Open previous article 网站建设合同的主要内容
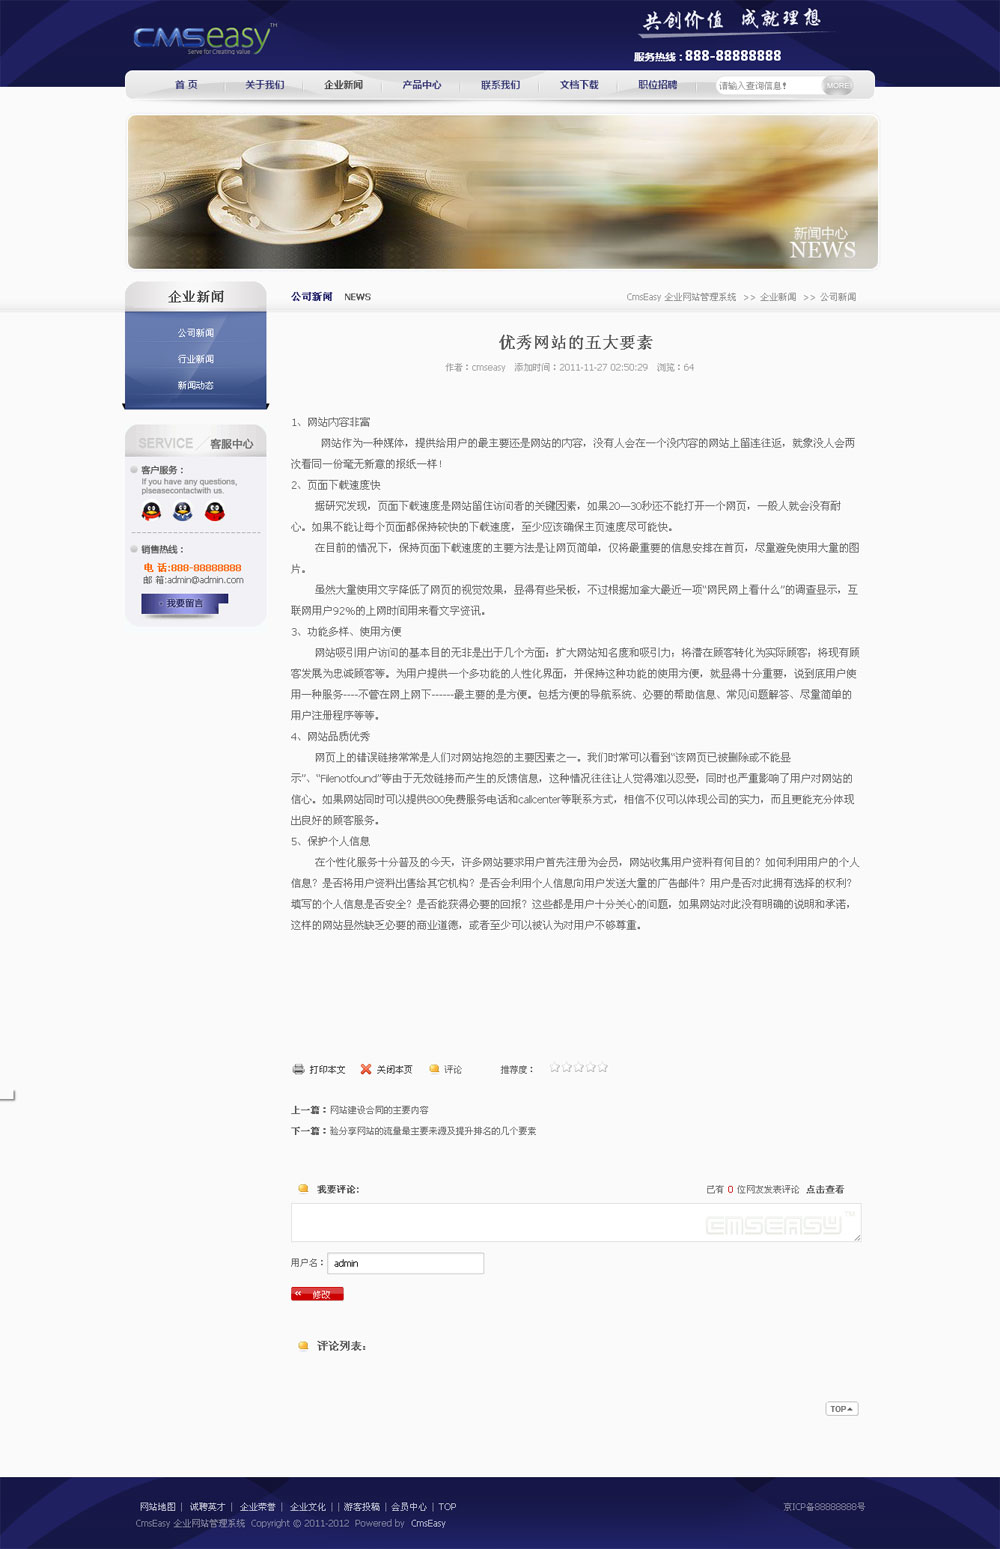Viewport: 1000px width, 1549px height. 379,1110
